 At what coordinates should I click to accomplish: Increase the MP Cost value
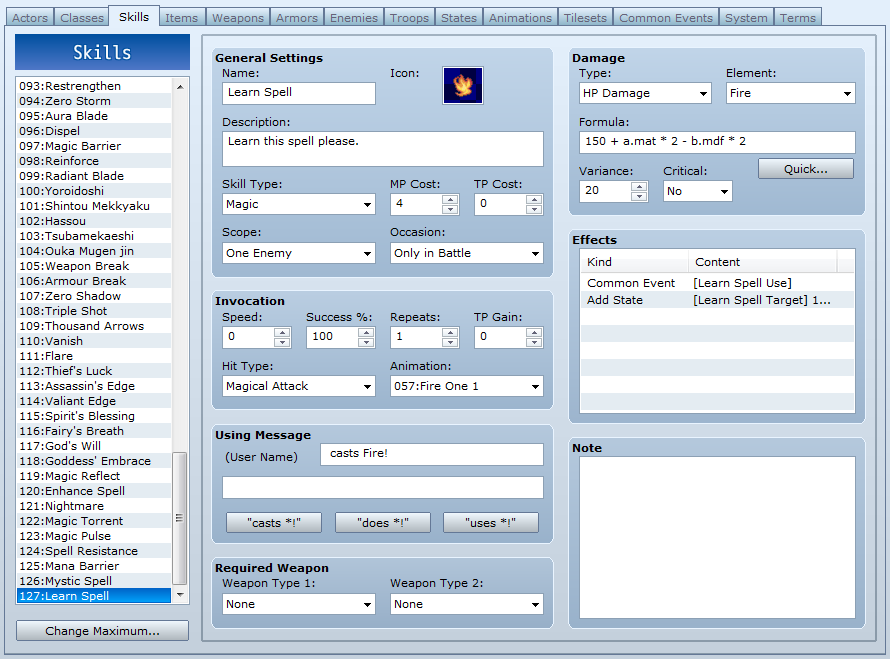point(450,199)
